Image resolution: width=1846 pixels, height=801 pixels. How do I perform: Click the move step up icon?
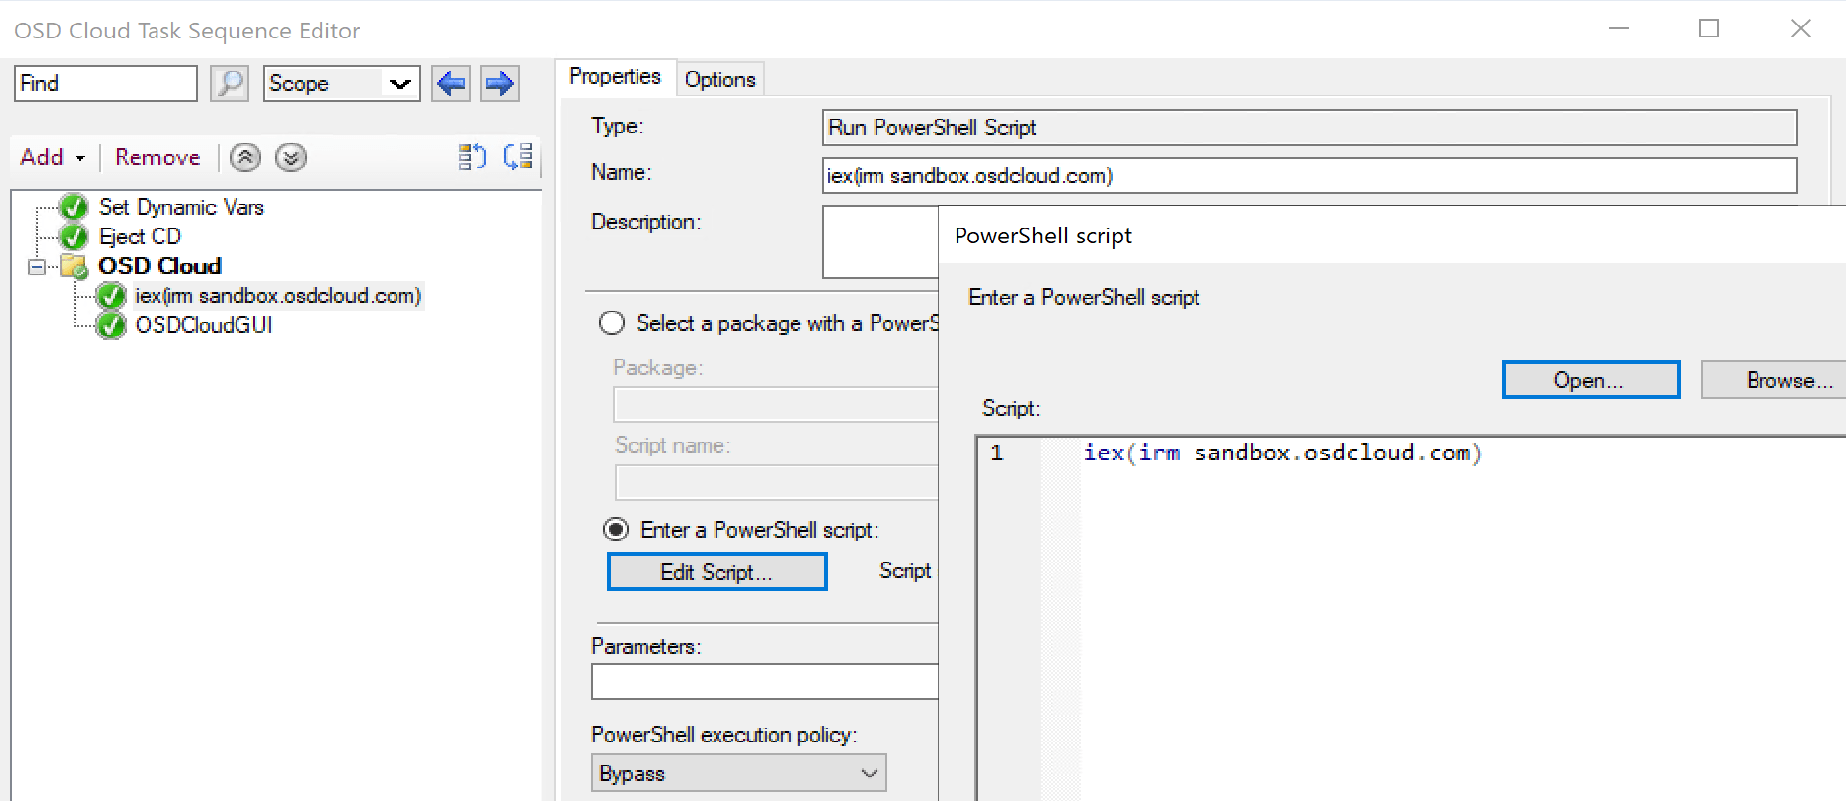point(245,157)
